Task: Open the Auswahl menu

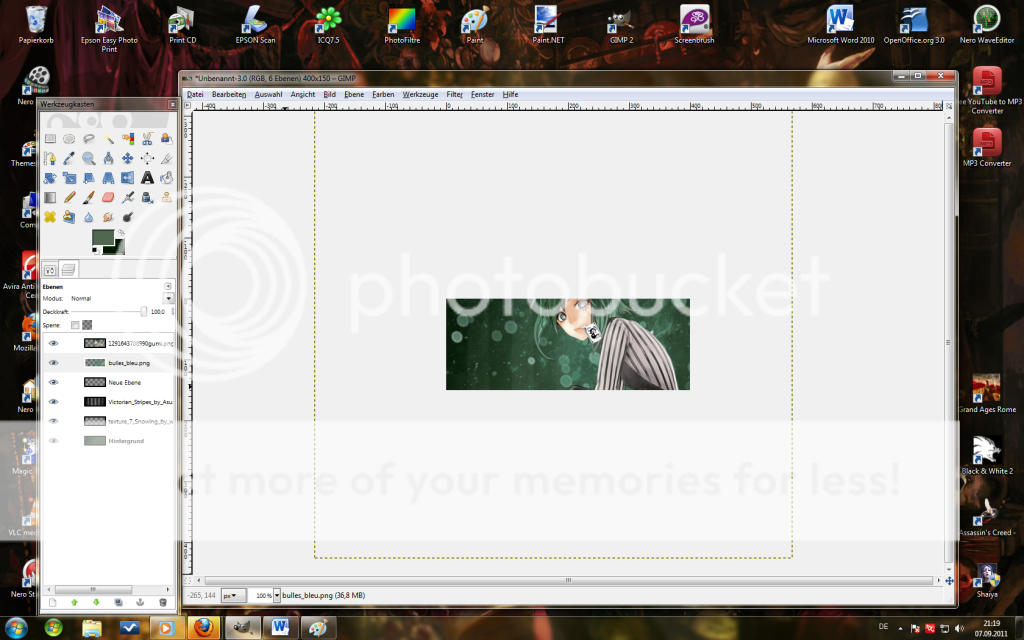Action: pos(268,95)
